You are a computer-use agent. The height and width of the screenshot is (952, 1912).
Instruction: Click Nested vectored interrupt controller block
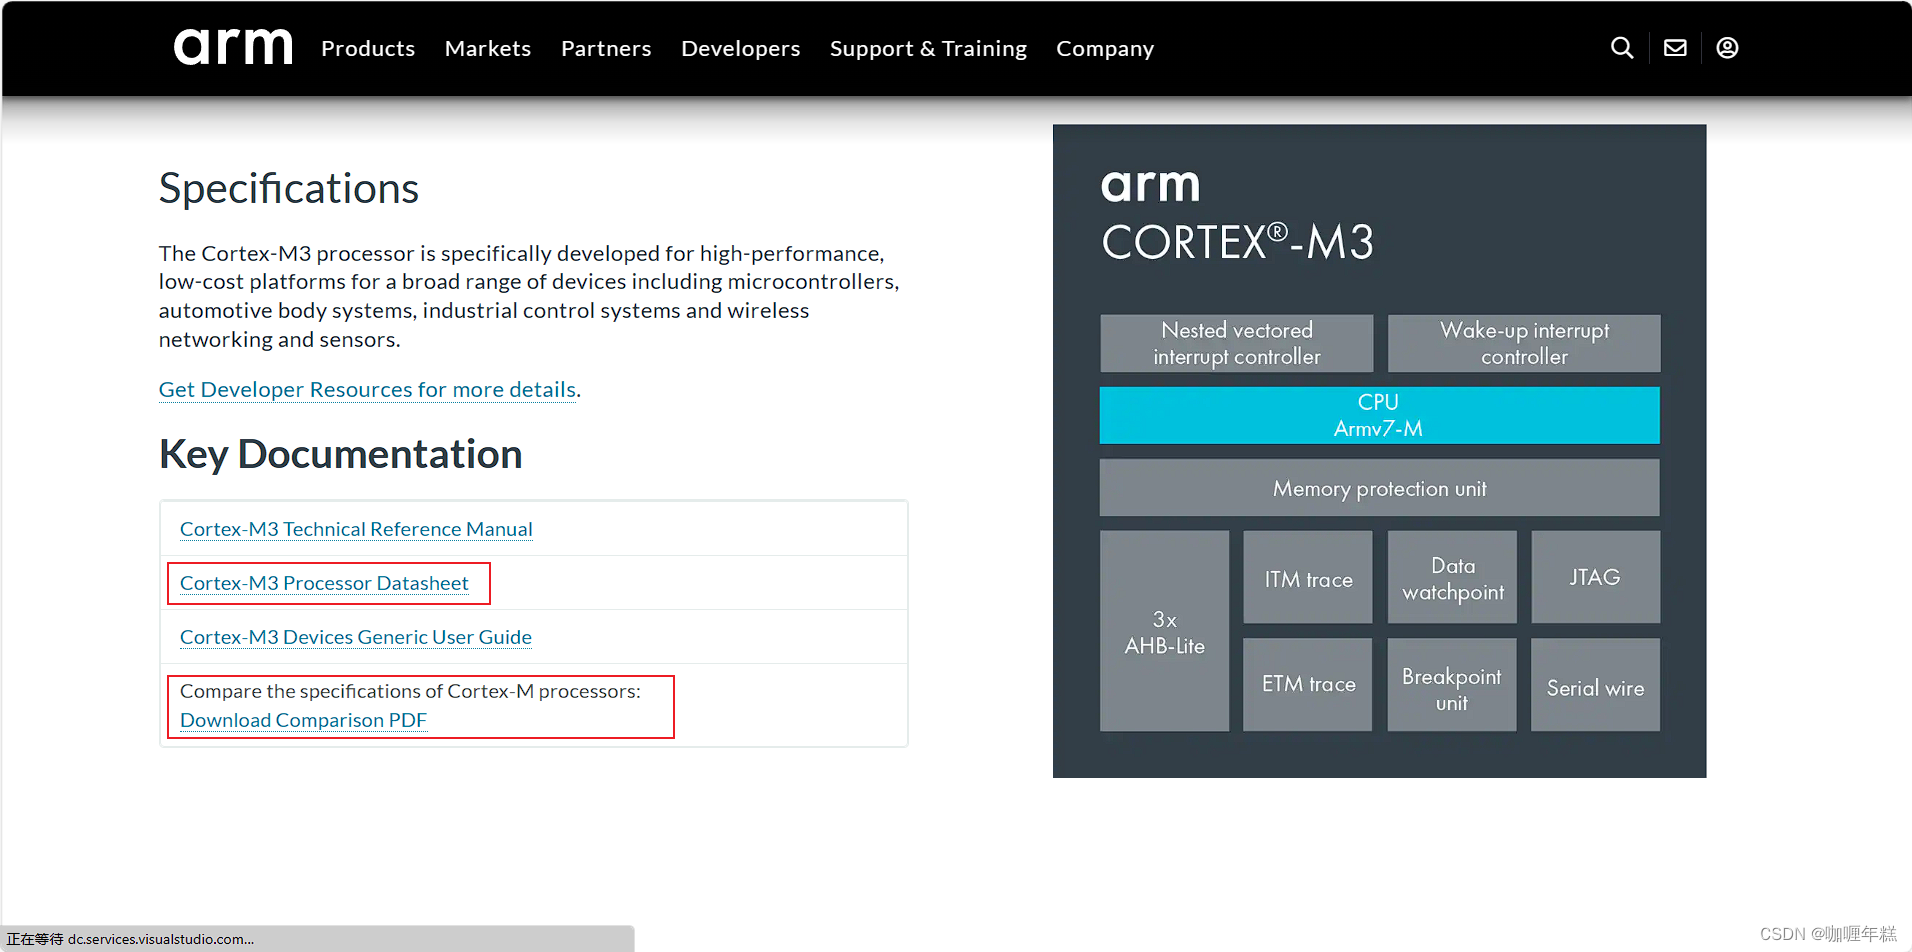[1237, 343]
